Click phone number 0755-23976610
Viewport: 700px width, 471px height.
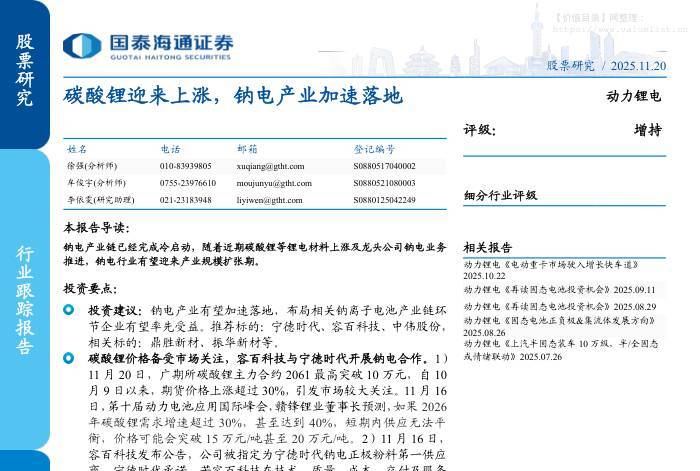coord(188,183)
